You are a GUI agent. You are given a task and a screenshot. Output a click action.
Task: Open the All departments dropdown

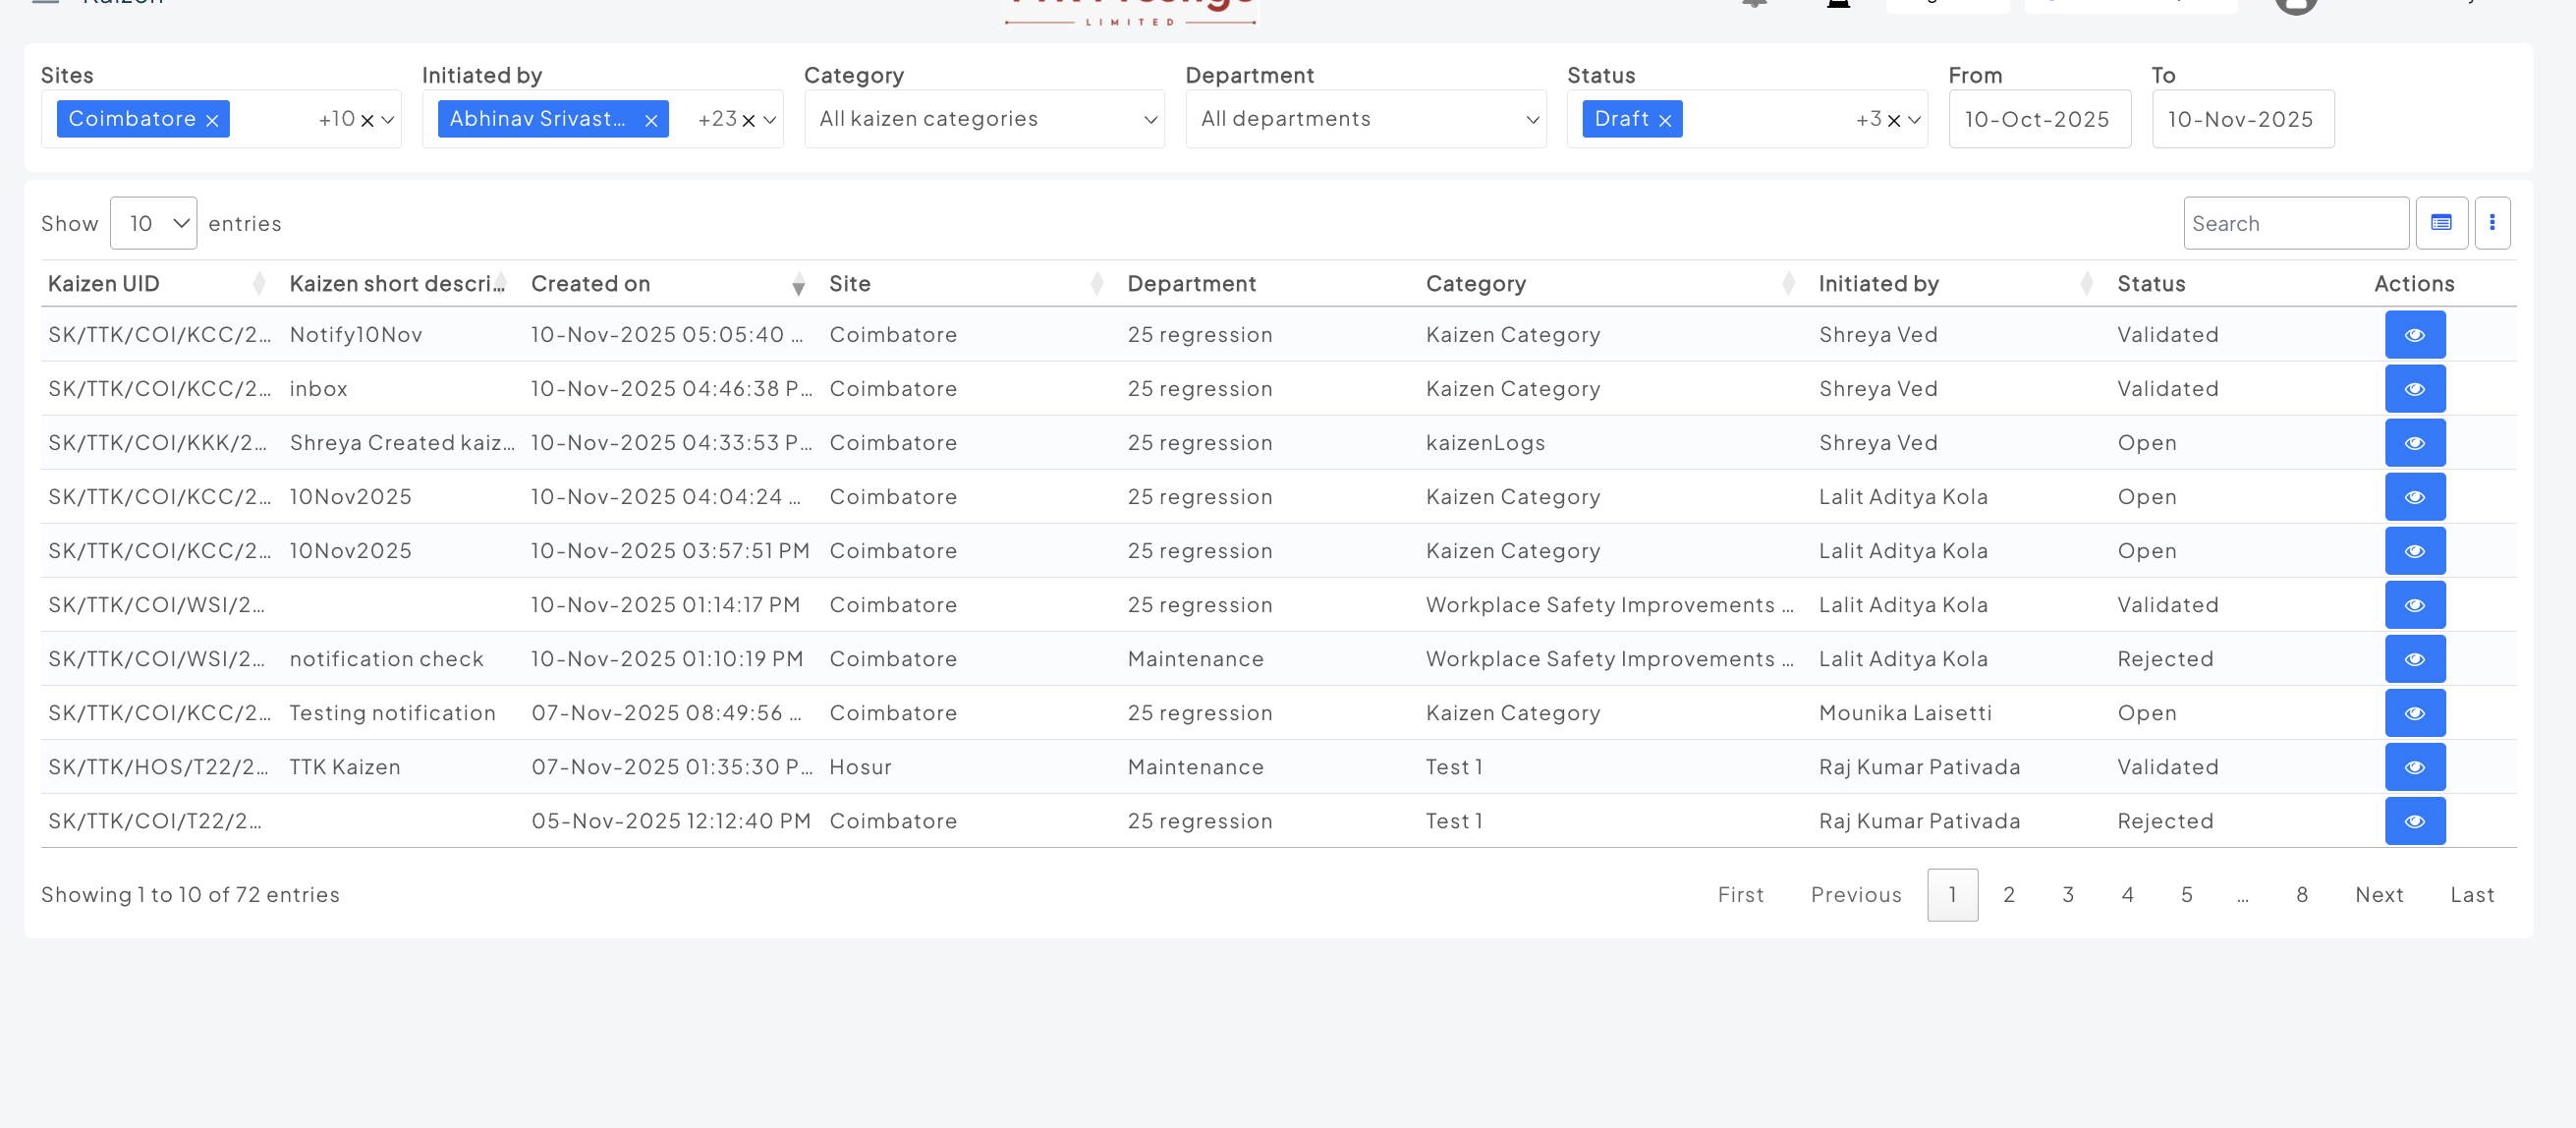[1365, 119]
